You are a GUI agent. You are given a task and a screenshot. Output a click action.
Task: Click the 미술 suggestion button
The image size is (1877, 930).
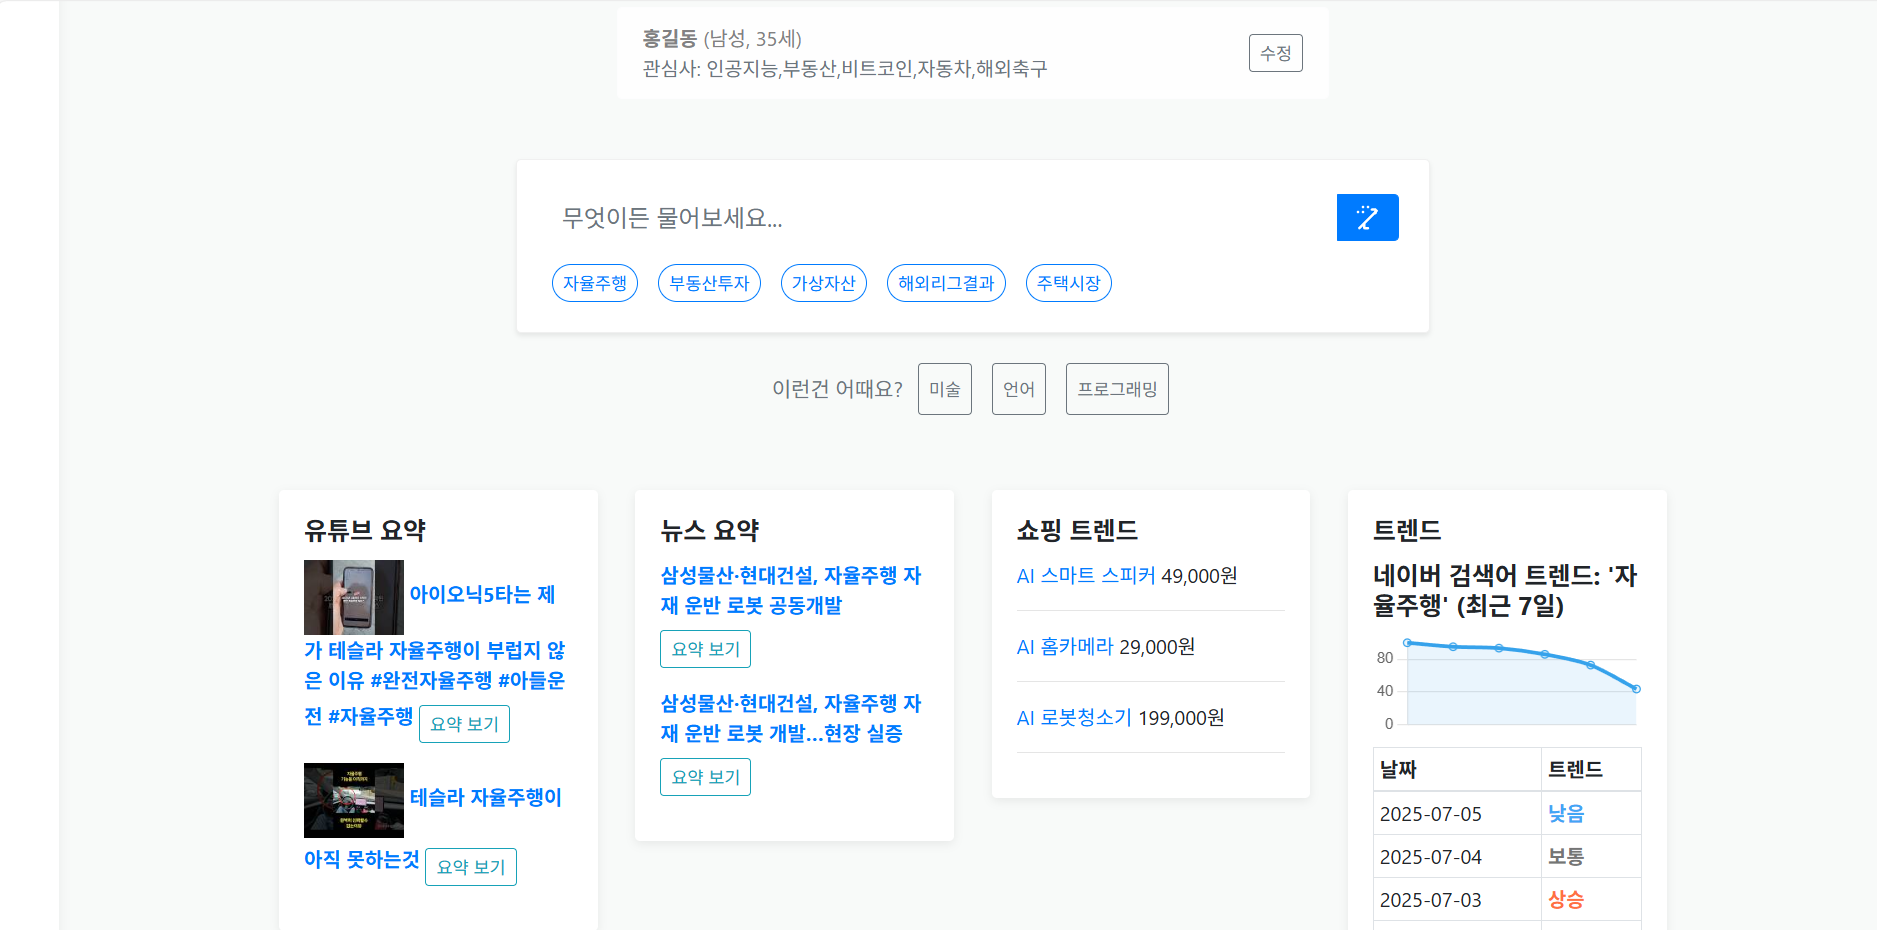[x=944, y=389]
